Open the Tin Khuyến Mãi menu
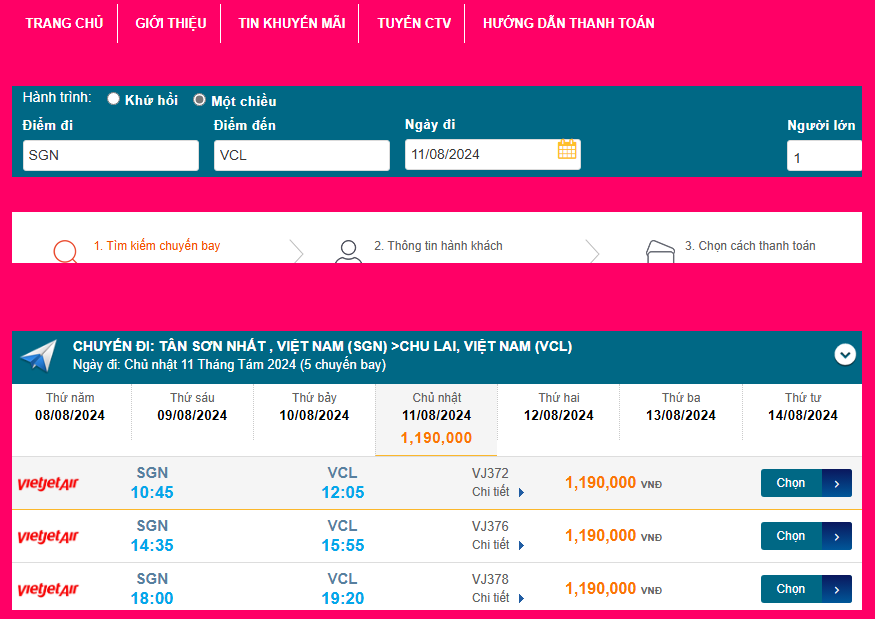Viewport: 875px width, 619px height. click(291, 23)
